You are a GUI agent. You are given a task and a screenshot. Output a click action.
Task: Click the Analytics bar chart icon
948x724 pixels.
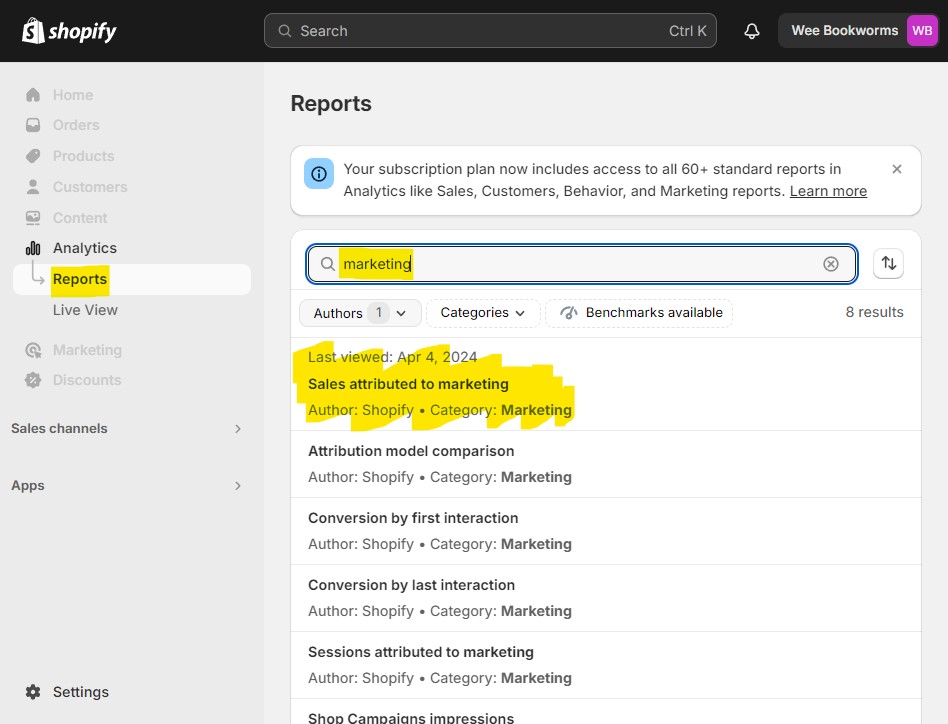click(33, 248)
